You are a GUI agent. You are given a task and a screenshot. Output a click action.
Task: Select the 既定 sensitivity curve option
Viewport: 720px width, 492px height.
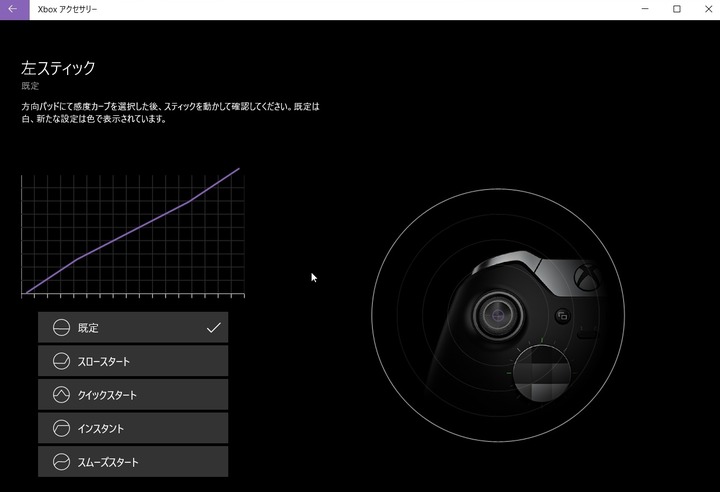point(133,328)
